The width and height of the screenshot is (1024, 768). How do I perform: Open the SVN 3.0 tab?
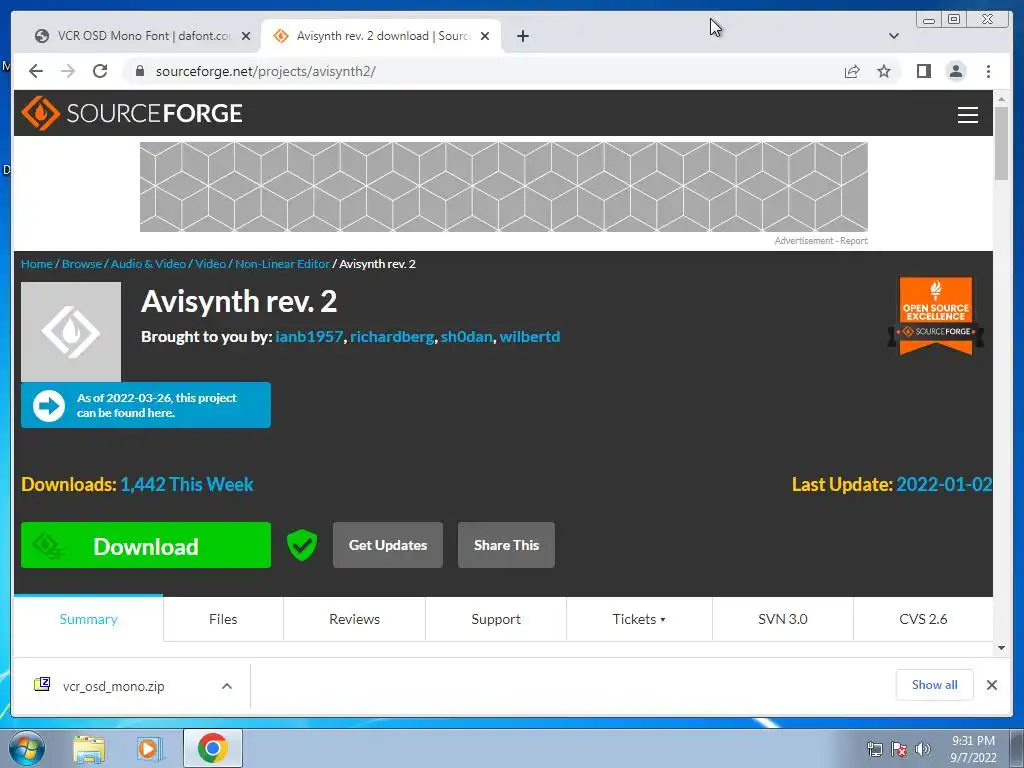pyautogui.click(x=782, y=619)
